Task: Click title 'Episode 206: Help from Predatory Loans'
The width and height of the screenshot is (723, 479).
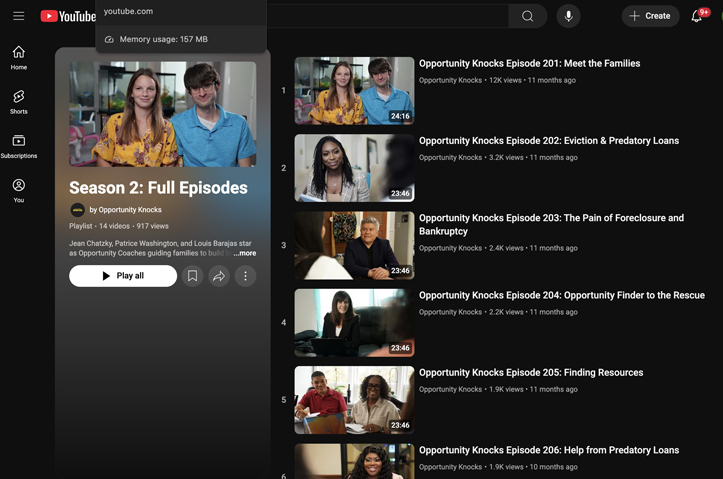Action: point(549,450)
